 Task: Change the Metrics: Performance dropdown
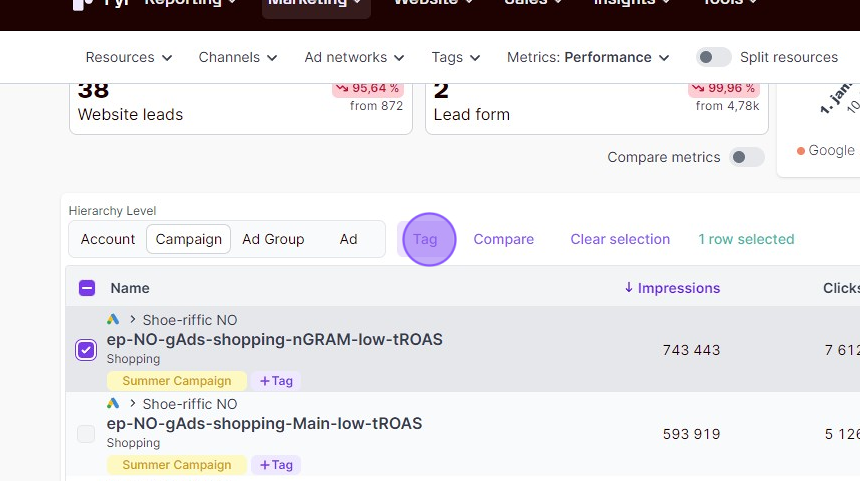[588, 57]
